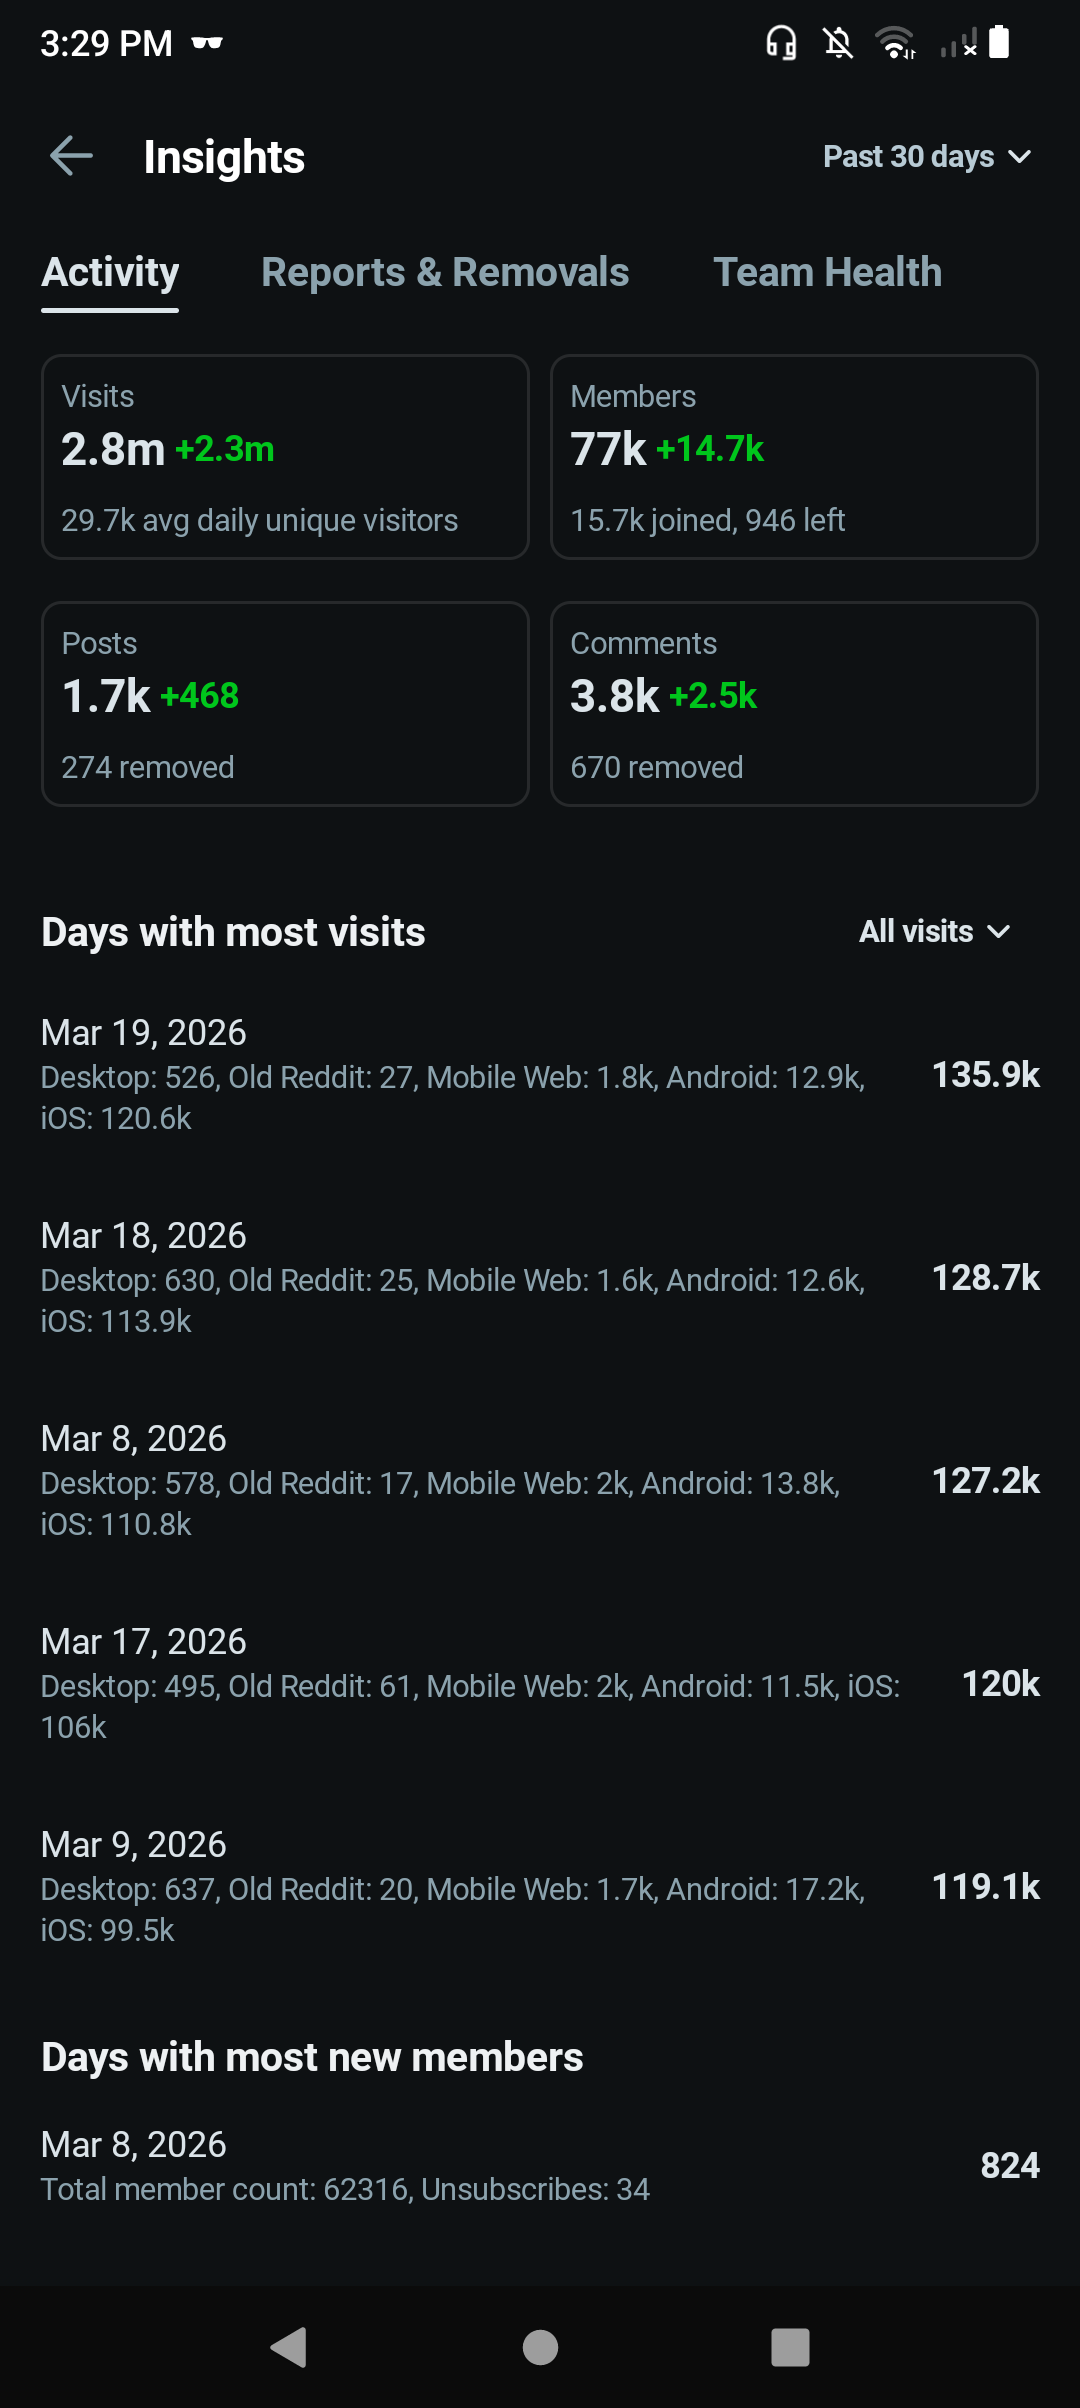This screenshot has width=1080, height=2408.
Task: Tap the Comments stats card
Action: click(x=794, y=704)
